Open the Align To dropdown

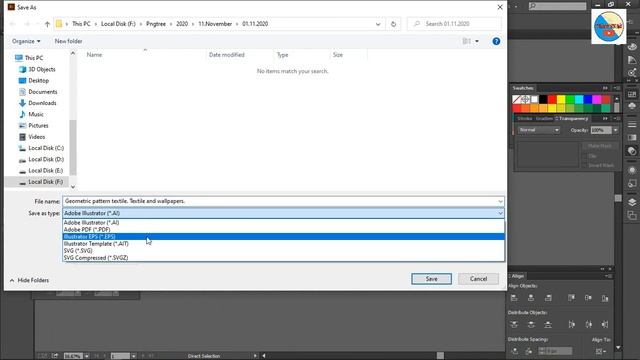coord(600,351)
